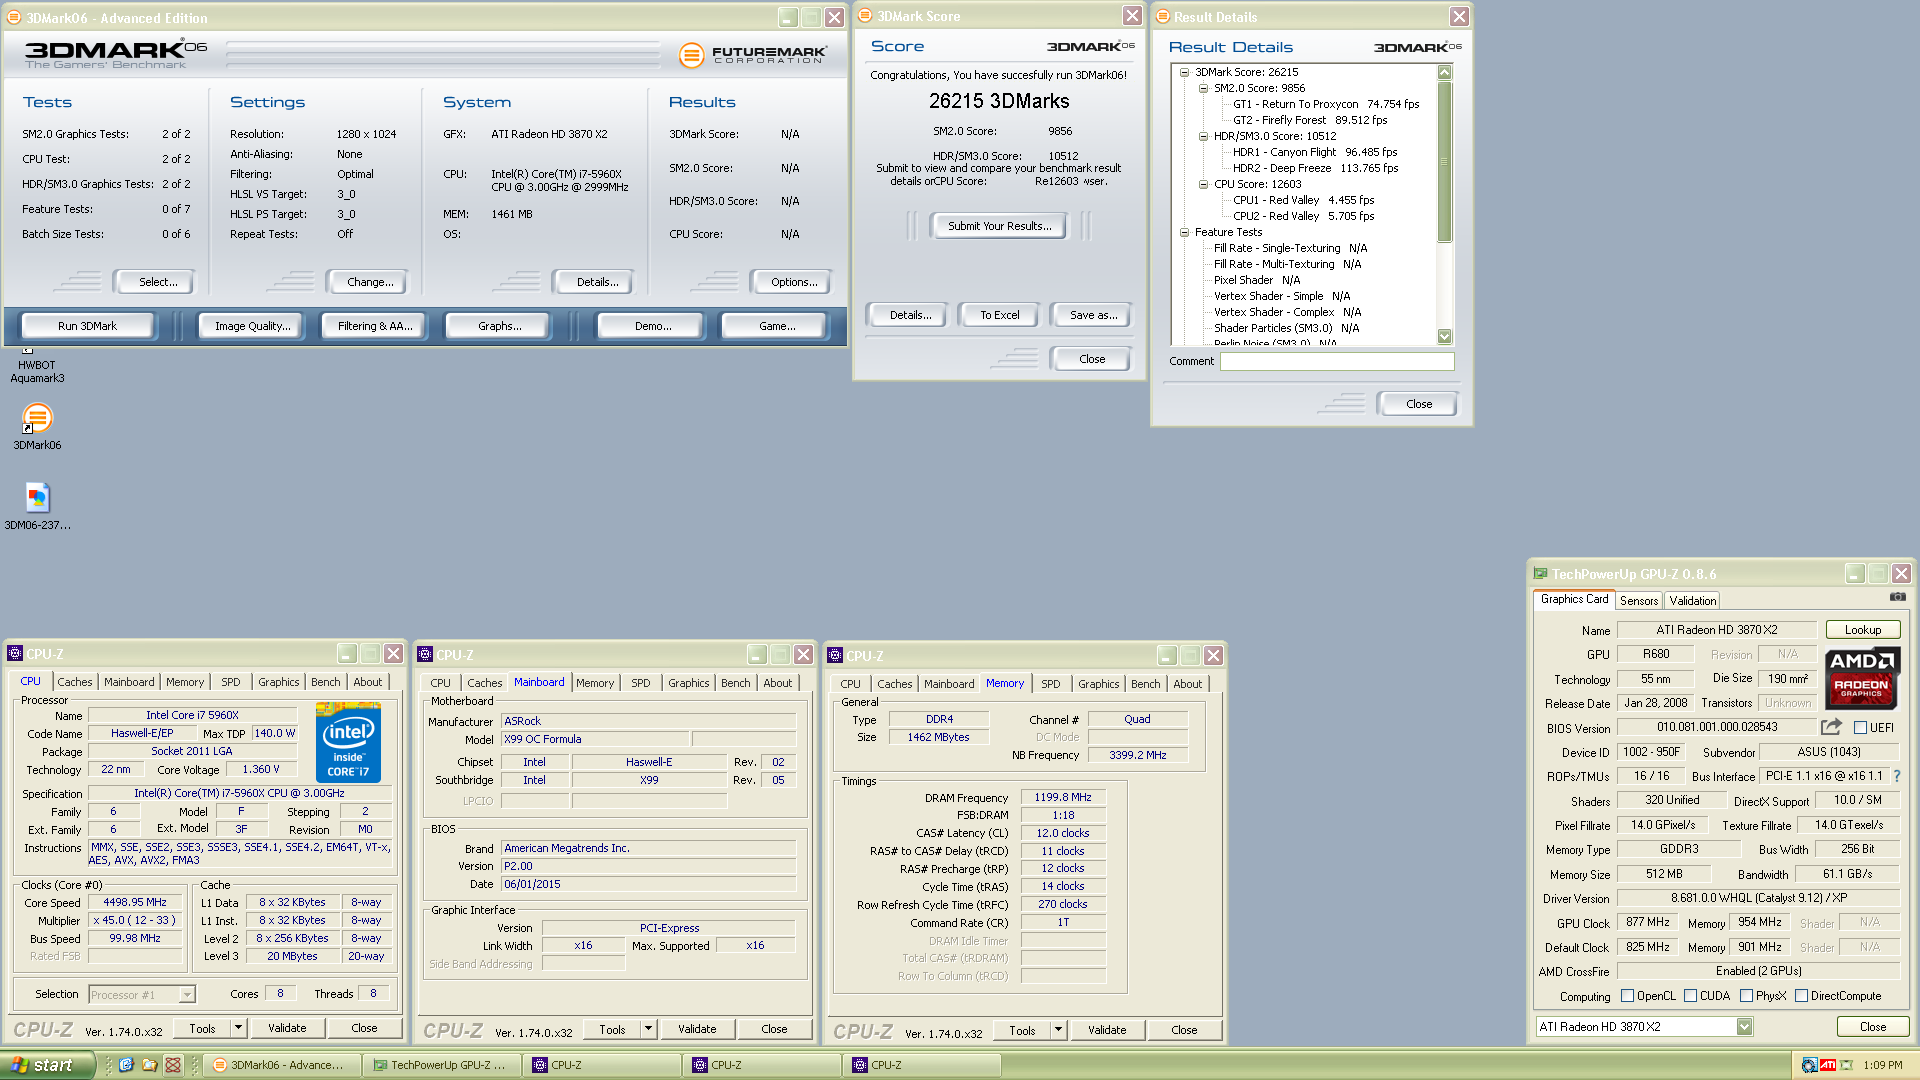
Task: Toggle the PhysX checkbox
Action: point(1746,996)
